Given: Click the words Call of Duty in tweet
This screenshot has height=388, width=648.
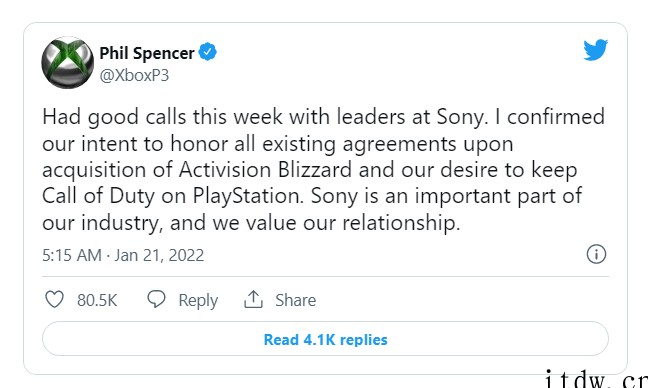Looking at the screenshot, I should (98, 196).
